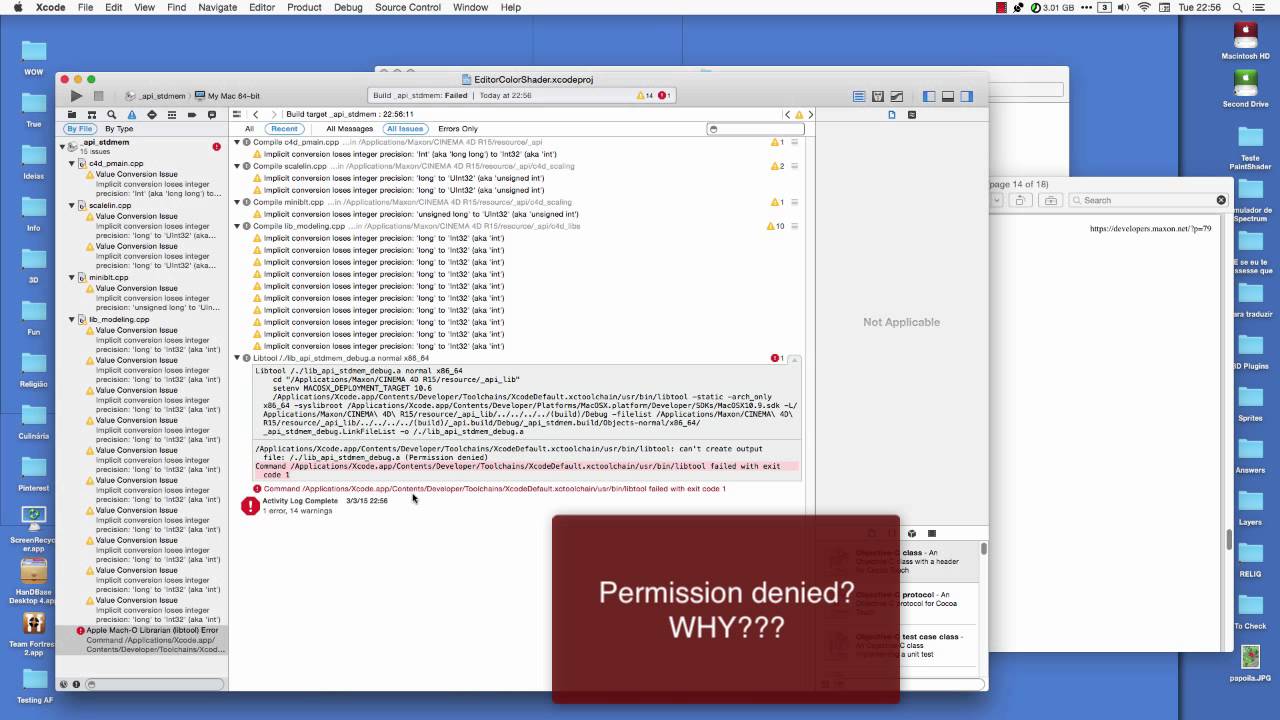
Task: Select the _api_stdmem scheme
Action: tap(157, 96)
